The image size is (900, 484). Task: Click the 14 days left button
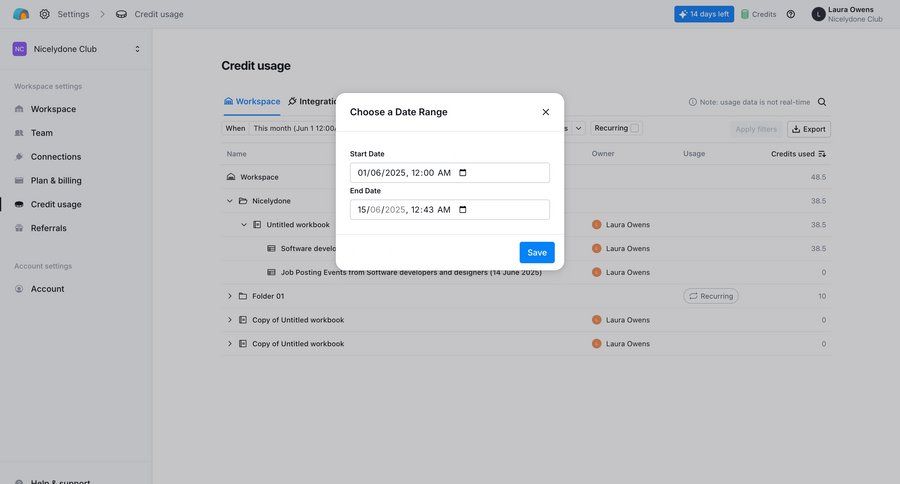[x=704, y=14]
